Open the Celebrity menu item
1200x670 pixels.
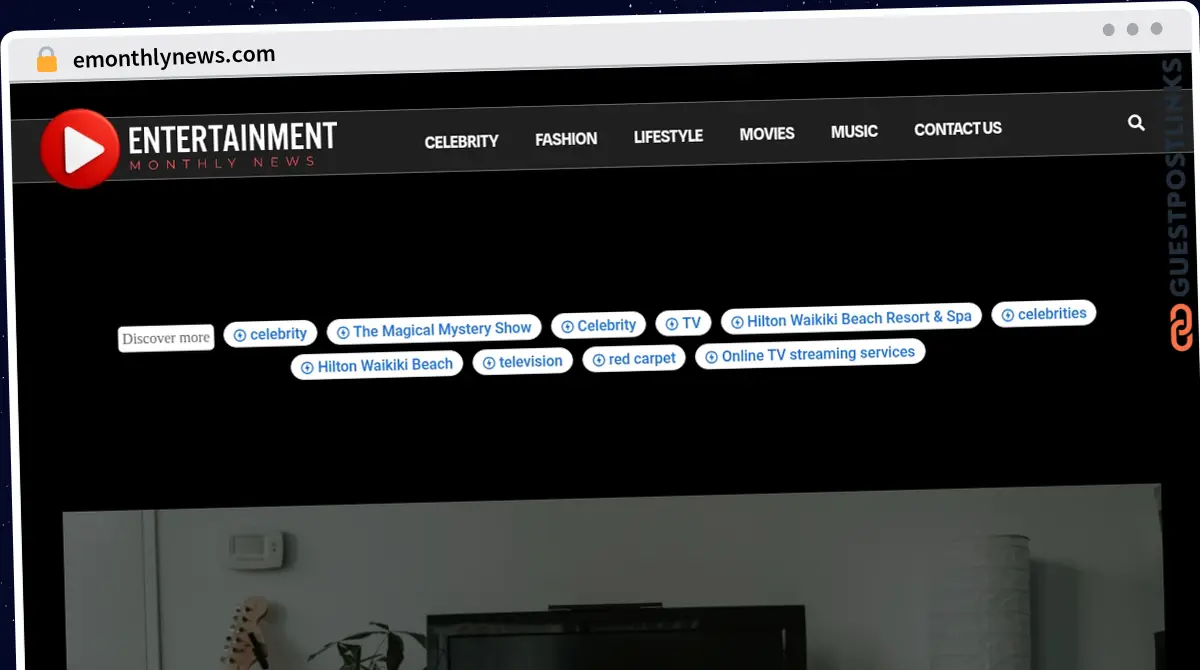click(461, 142)
